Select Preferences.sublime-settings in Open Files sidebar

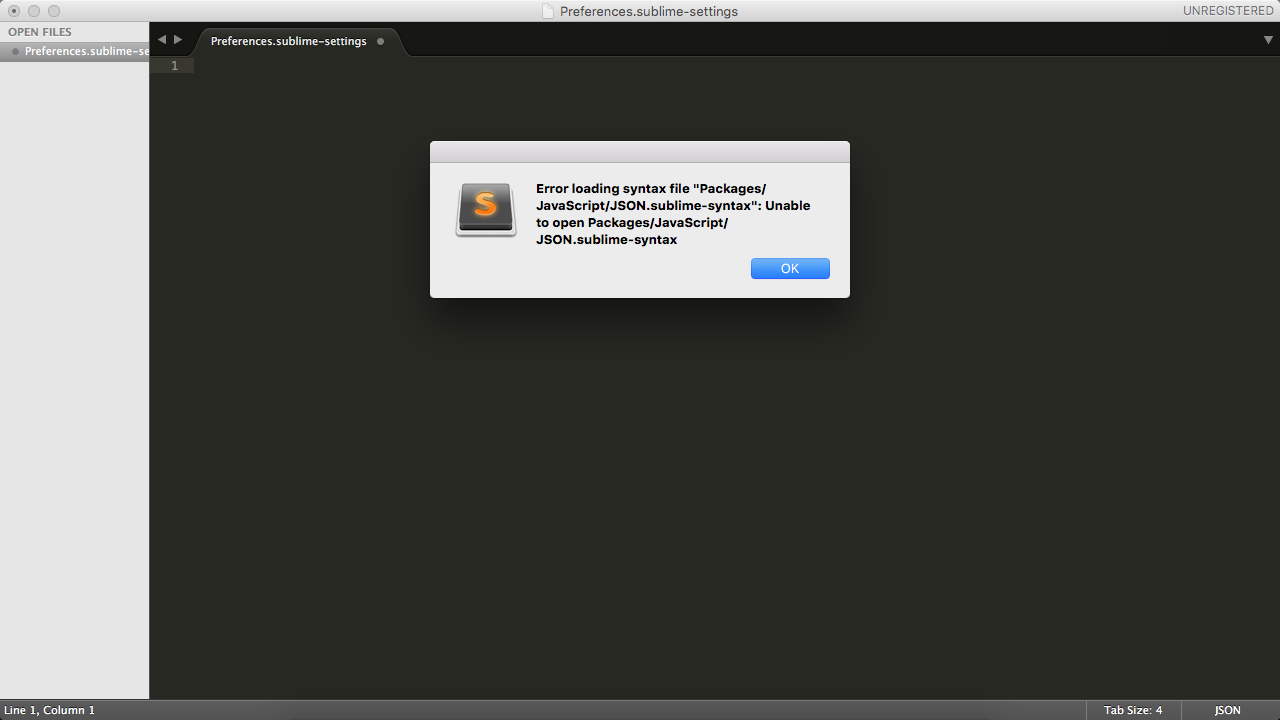click(86, 51)
